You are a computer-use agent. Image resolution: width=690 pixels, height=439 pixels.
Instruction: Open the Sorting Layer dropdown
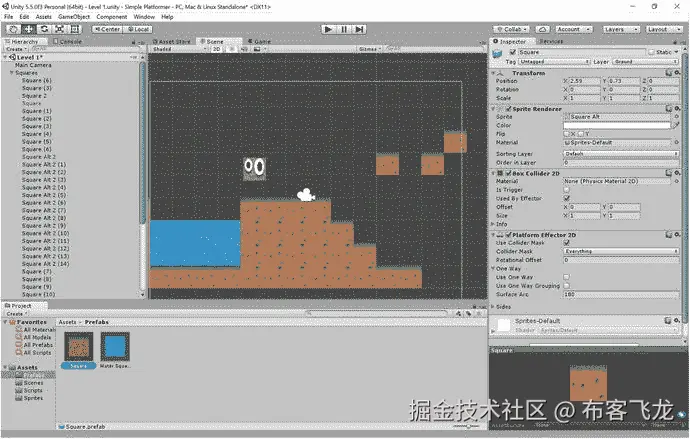coord(621,154)
